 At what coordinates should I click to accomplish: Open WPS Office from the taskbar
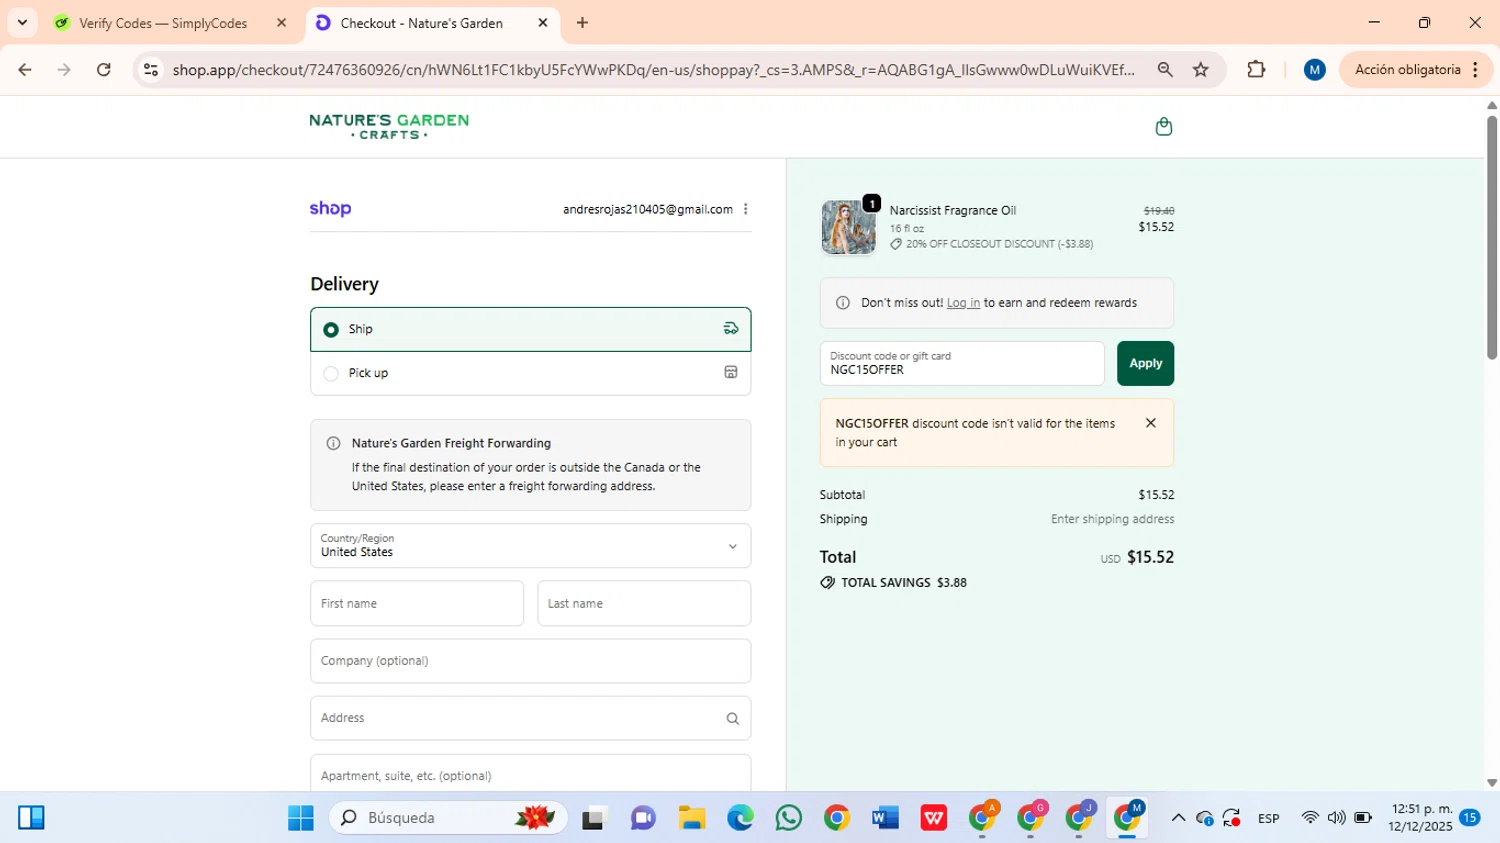pos(934,818)
